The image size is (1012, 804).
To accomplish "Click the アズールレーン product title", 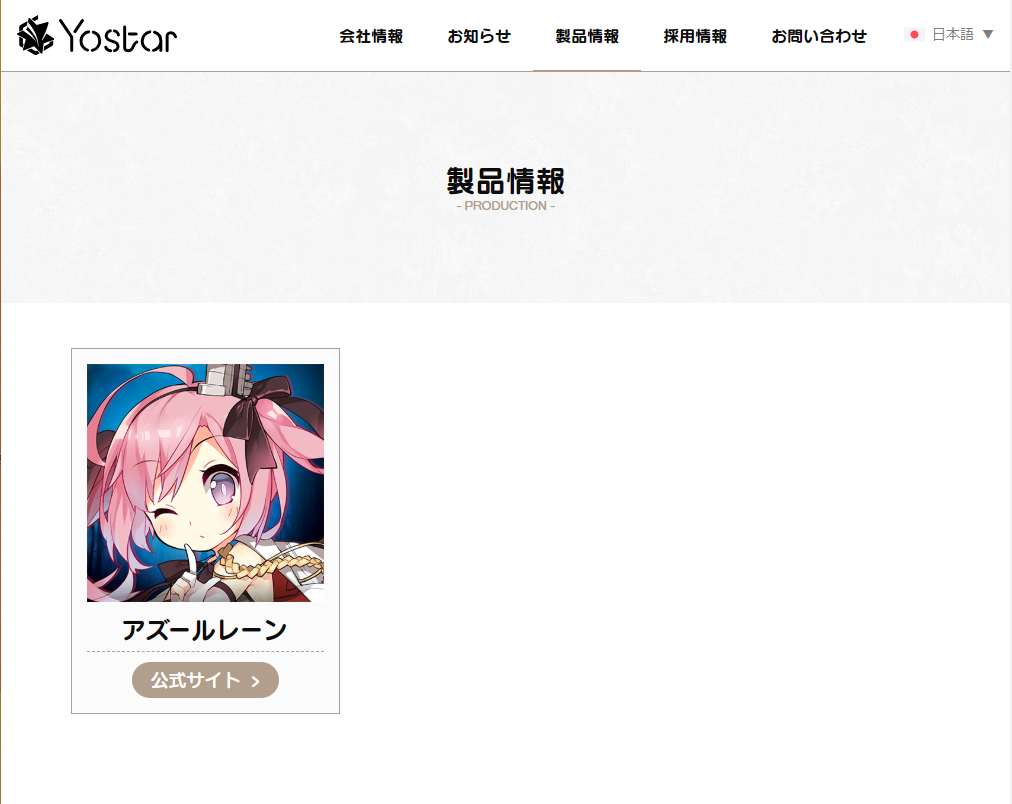I will (205, 630).
